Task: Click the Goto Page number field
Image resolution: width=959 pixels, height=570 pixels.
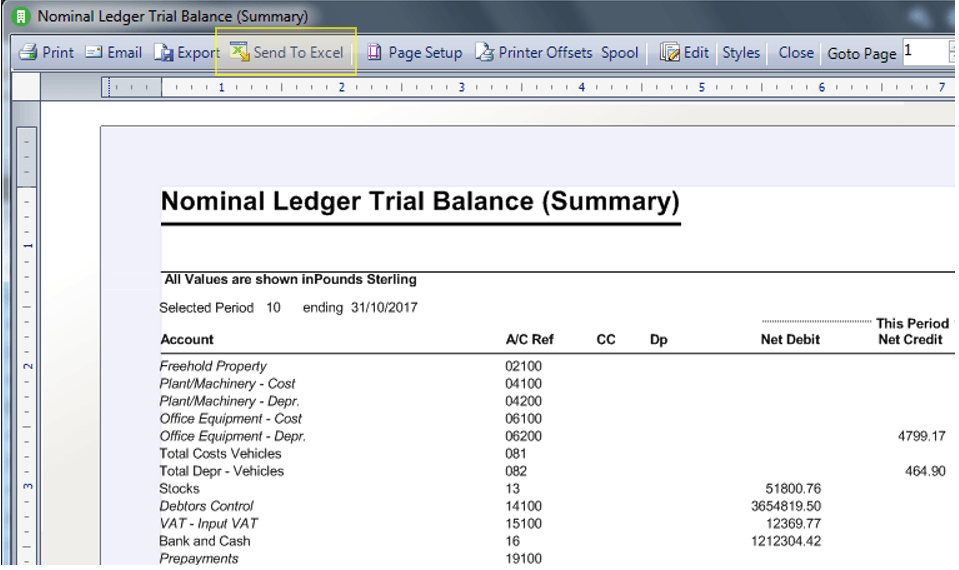Action: coord(925,51)
